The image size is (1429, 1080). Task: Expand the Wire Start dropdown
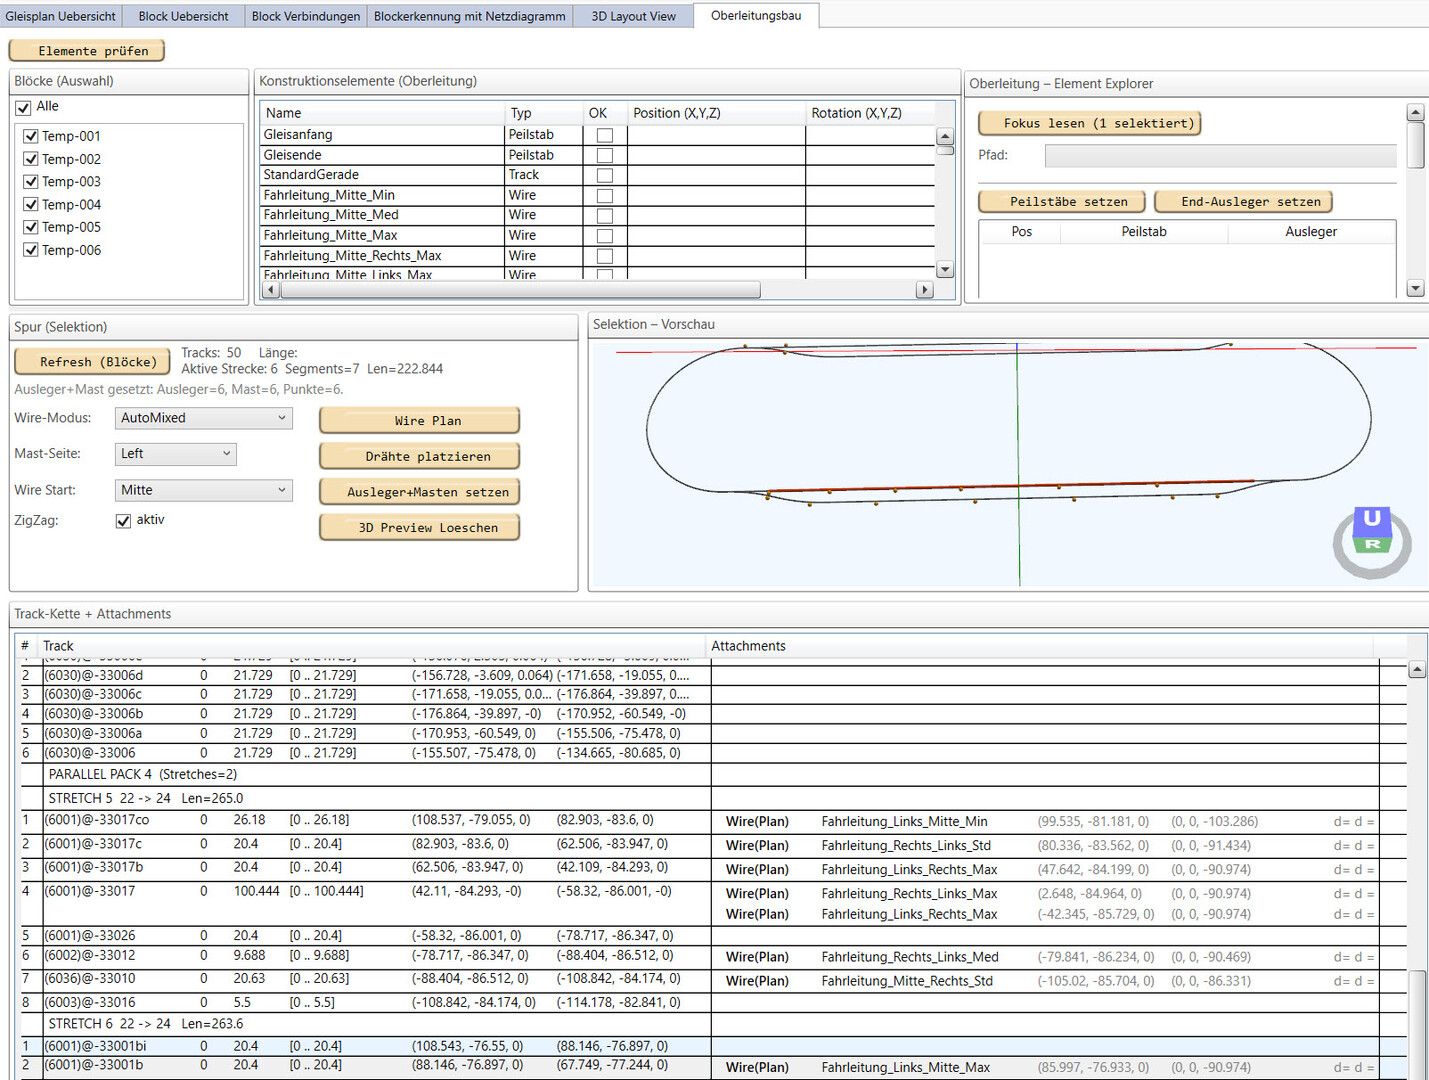(x=203, y=490)
